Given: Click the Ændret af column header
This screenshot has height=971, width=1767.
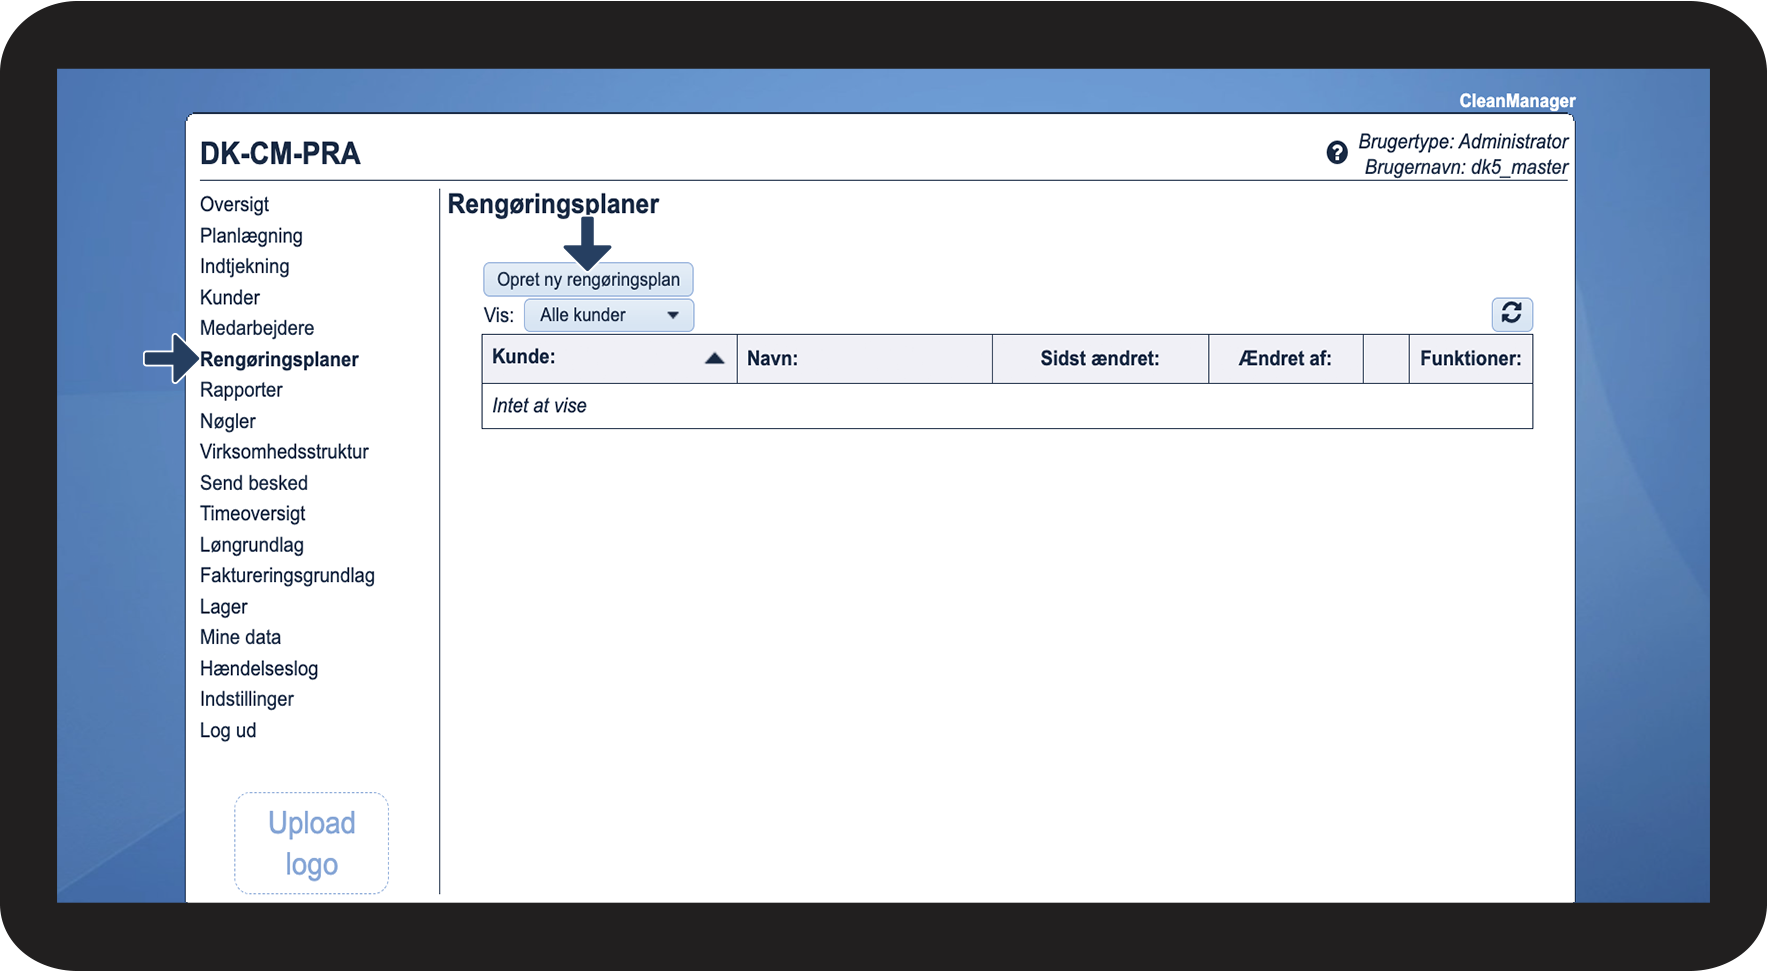Looking at the screenshot, I should coord(1285,359).
